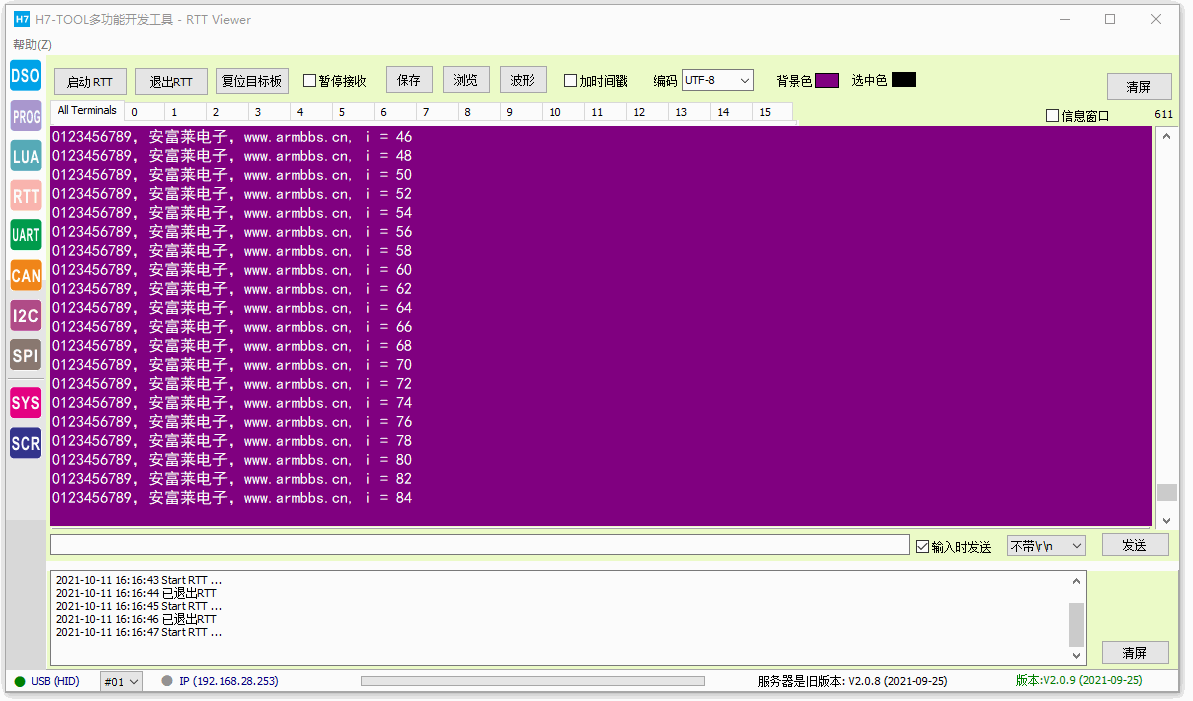Select terminal tab 0
Screen dimensions: 1193x701
(x=145, y=112)
